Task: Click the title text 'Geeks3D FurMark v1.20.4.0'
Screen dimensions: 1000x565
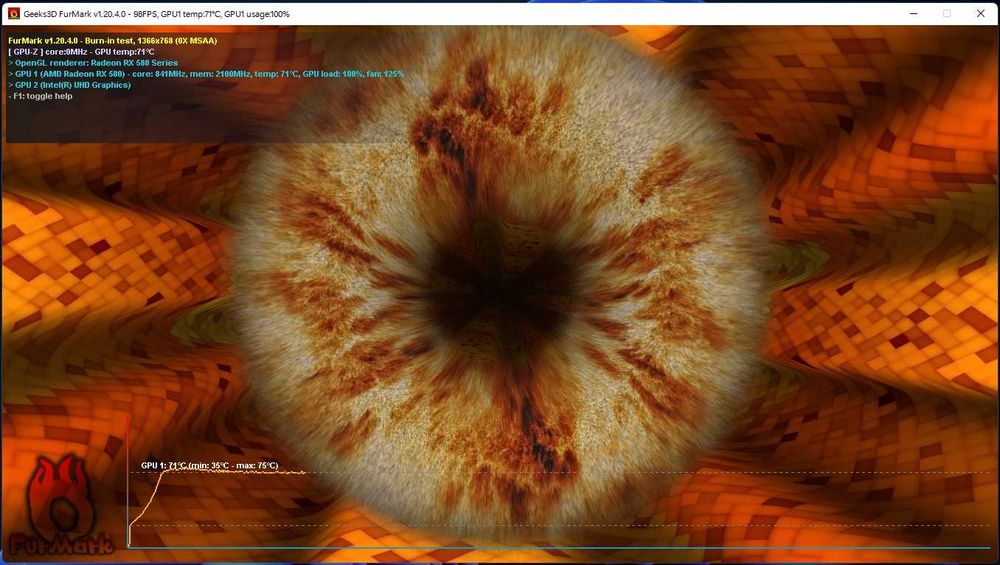Action: pyautogui.click(x=75, y=14)
